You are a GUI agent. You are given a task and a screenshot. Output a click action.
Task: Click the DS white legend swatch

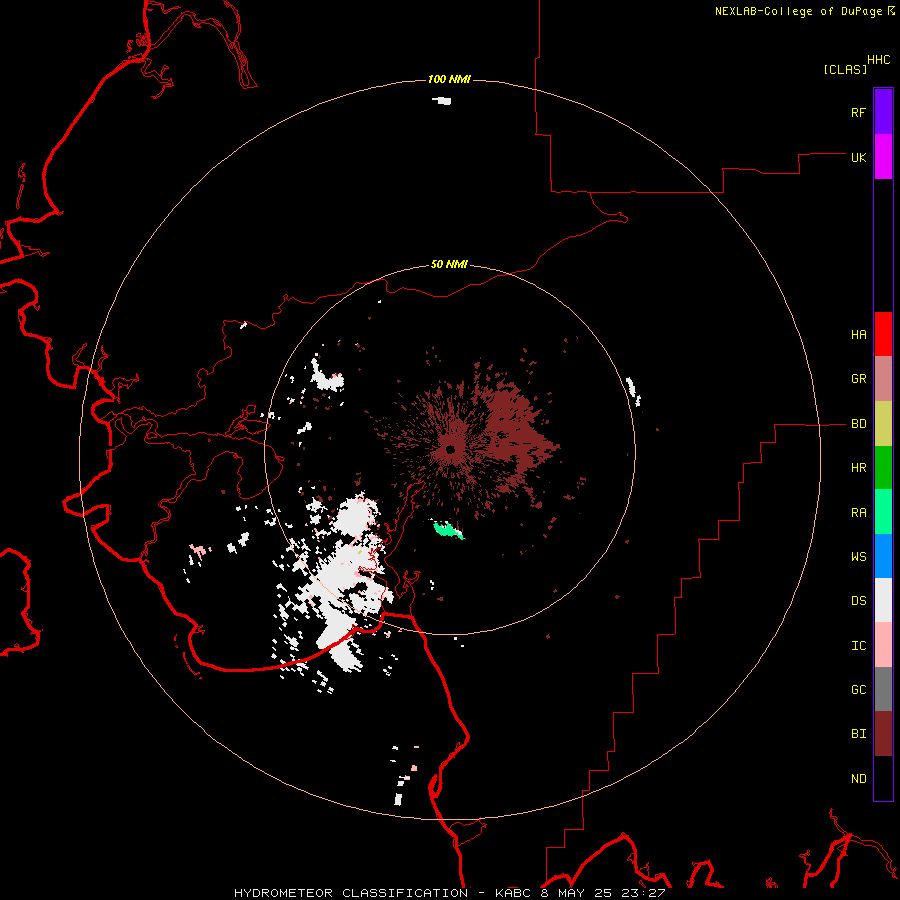(x=883, y=600)
